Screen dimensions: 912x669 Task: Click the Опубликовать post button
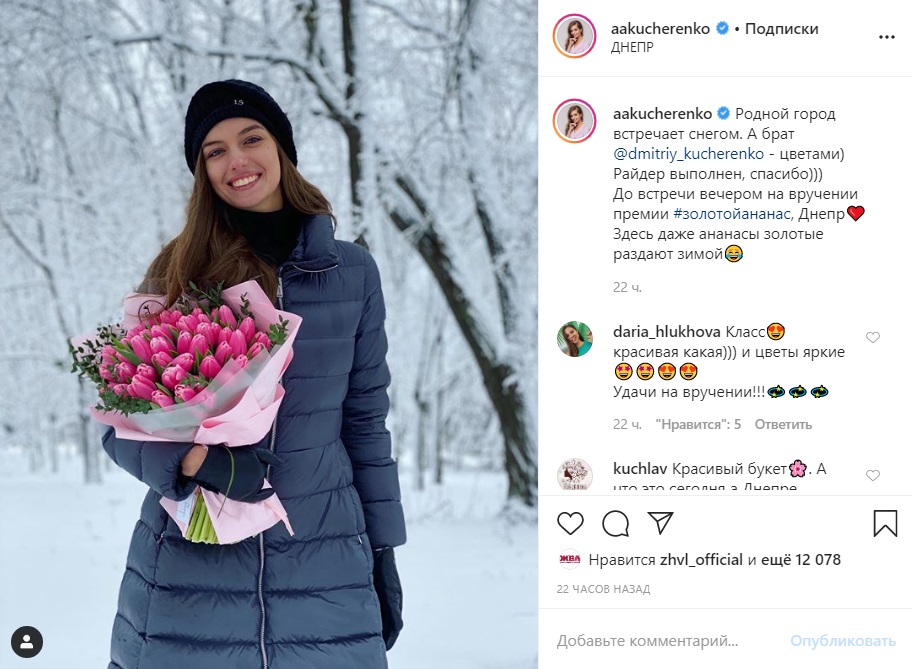[x=842, y=641]
